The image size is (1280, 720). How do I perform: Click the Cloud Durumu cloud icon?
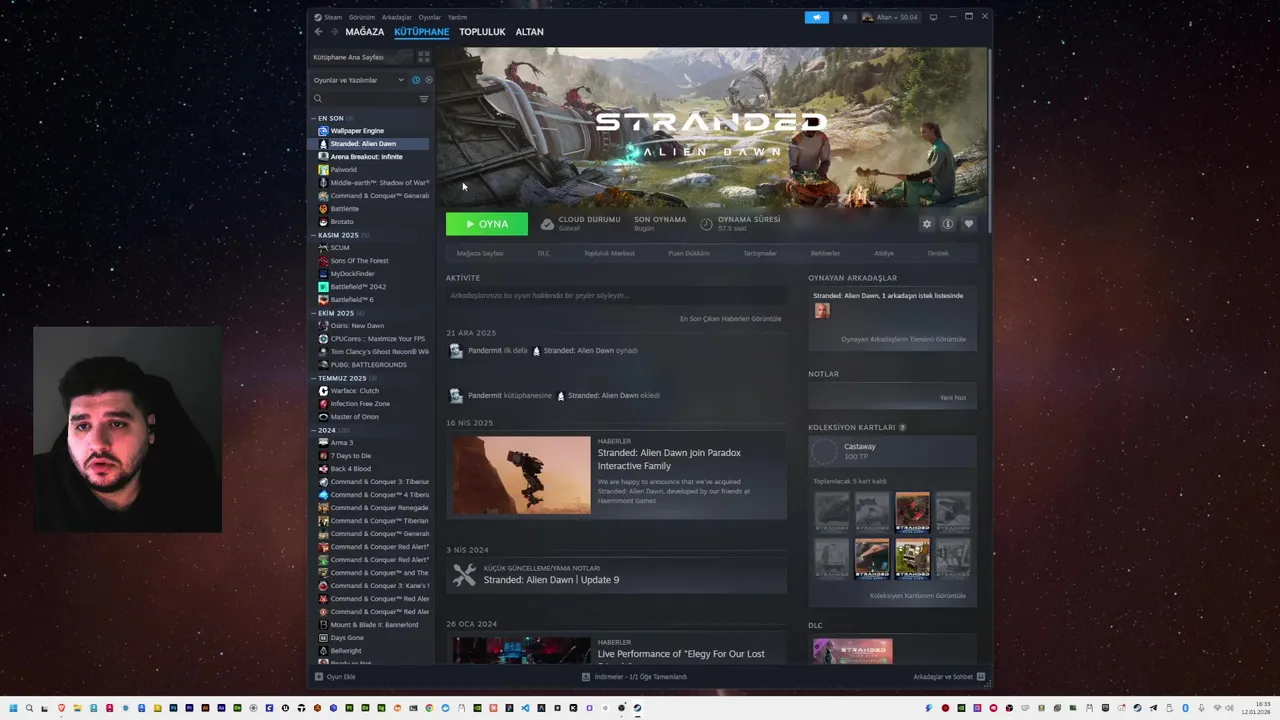547,224
